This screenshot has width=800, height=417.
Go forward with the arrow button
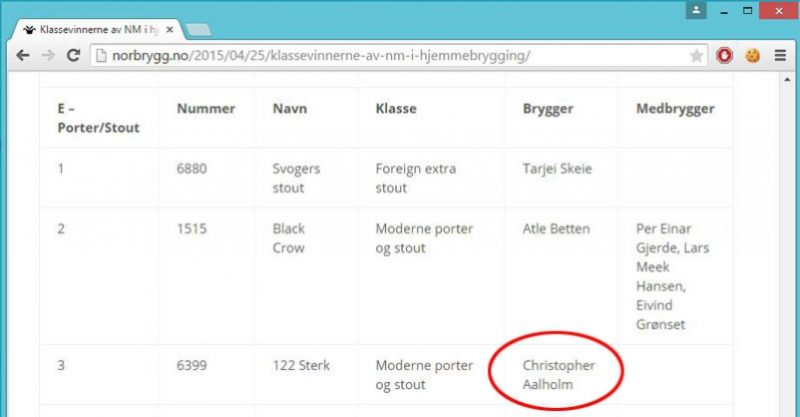pos(48,55)
